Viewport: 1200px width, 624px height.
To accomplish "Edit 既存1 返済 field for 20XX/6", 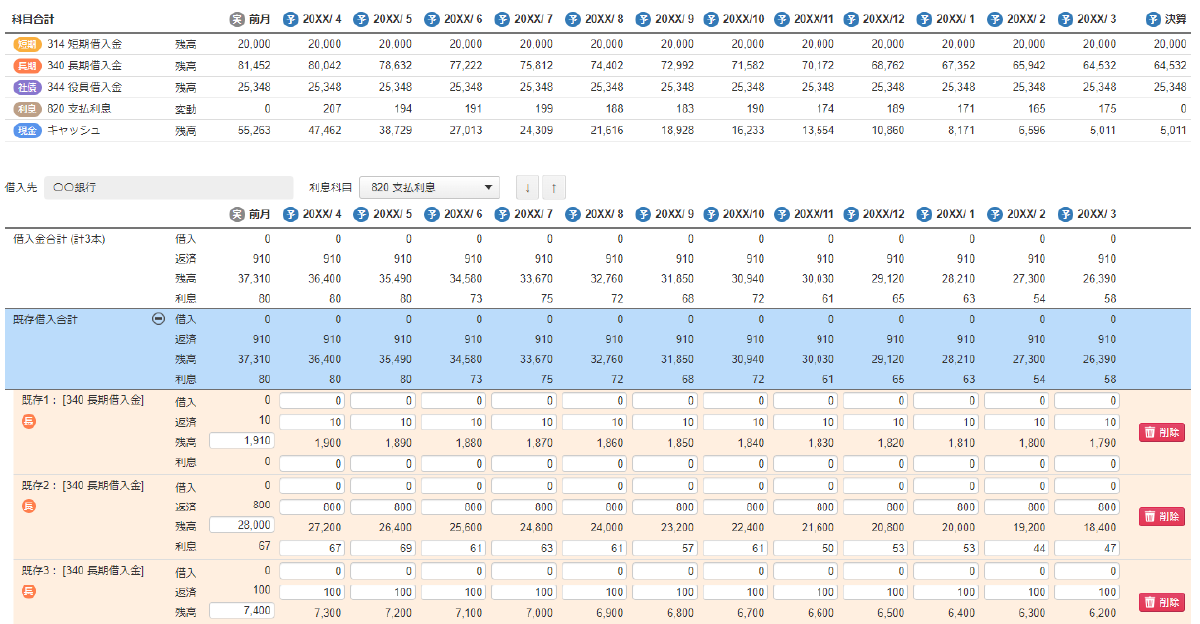I will [x=454, y=422].
